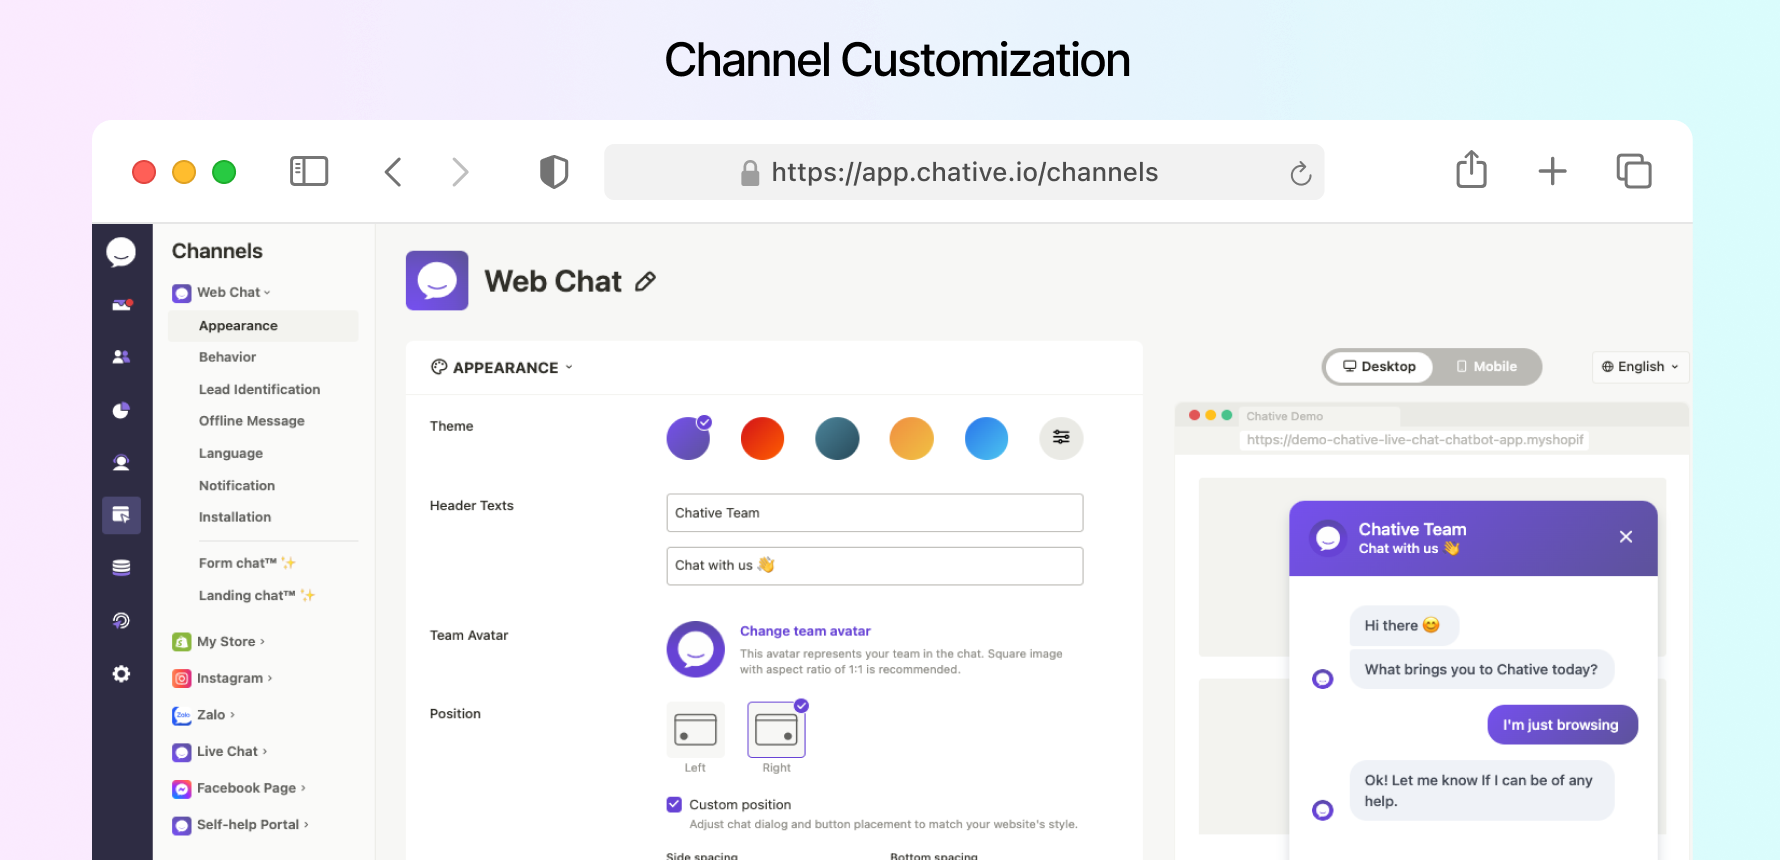Show the tab overview icon
The width and height of the screenshot is (1780, 860).
tap(1634, 171)
